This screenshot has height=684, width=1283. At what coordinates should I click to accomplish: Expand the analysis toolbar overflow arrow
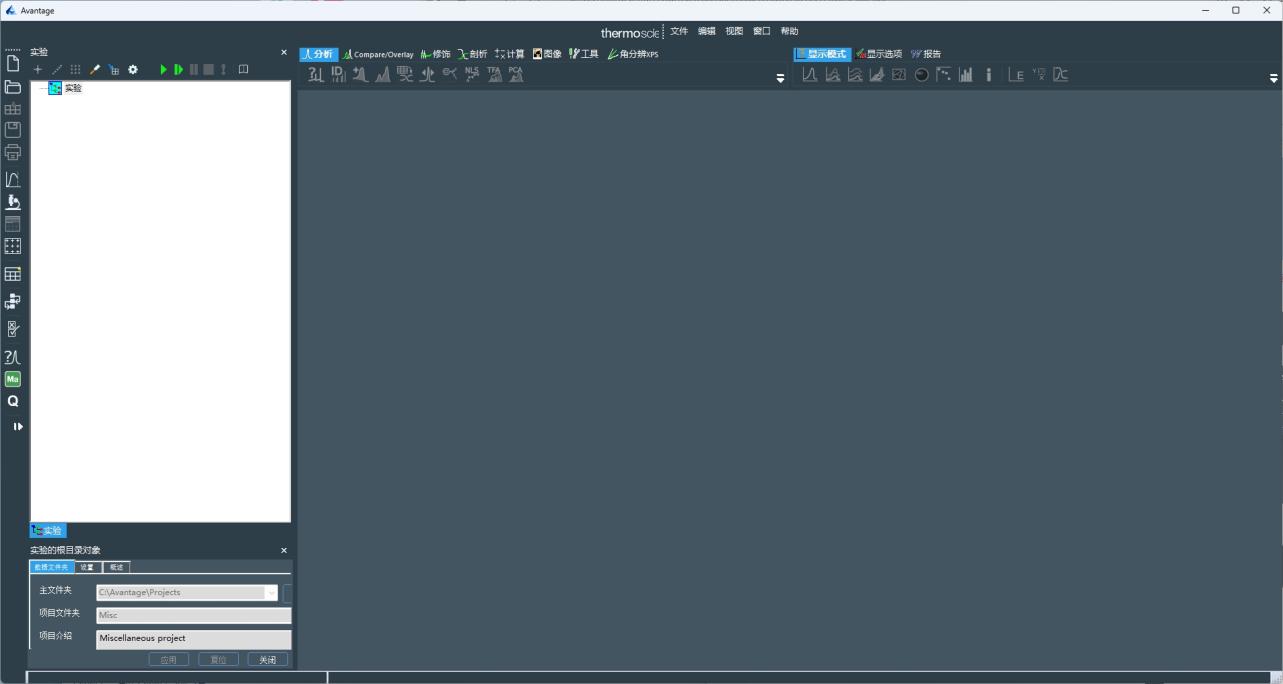tap(781, 78)
